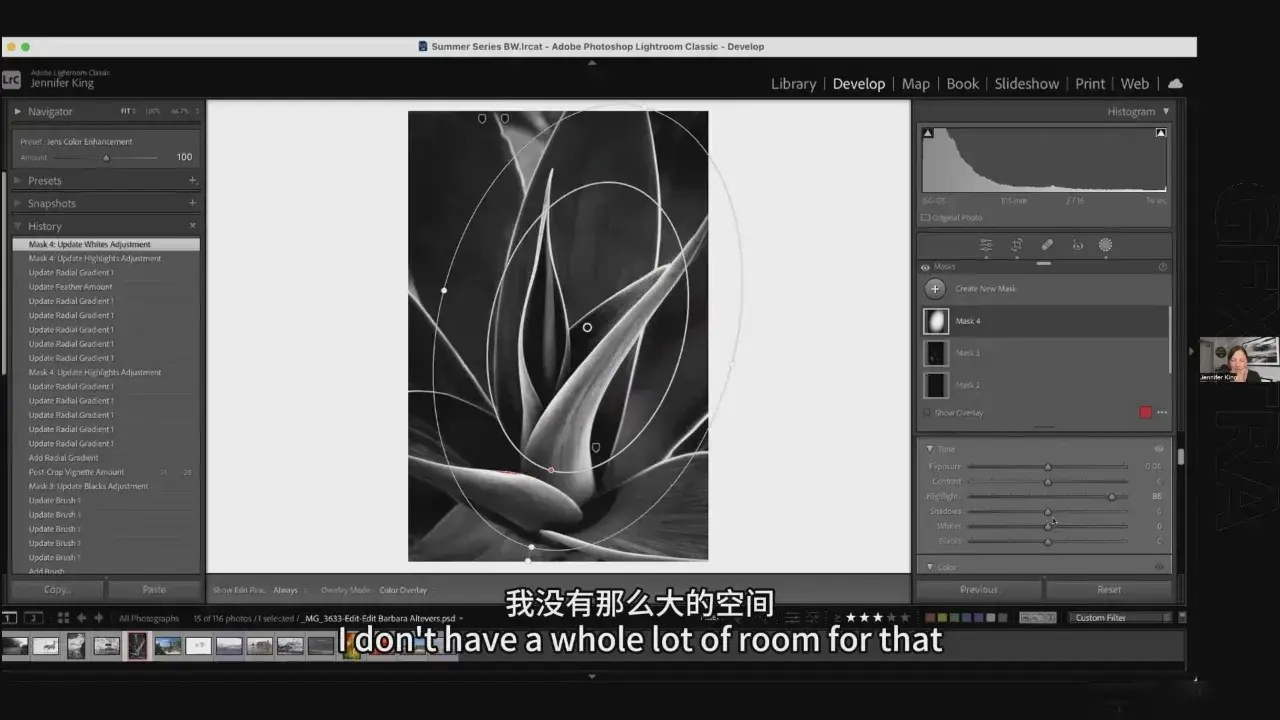Click the cloud sync status icon
The width and height of the screenshot is (1280, 720).
tap(1176, 84)
